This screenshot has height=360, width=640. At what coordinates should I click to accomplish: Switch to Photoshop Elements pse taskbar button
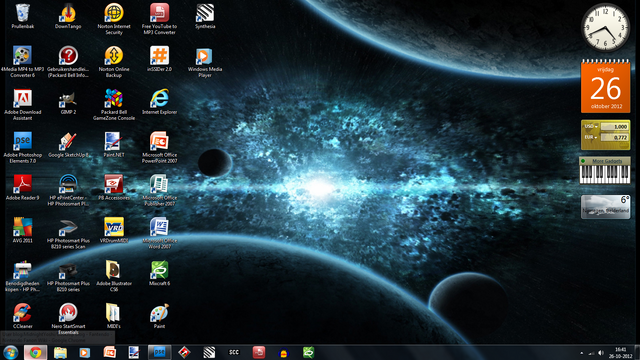(x=159, y=352)
